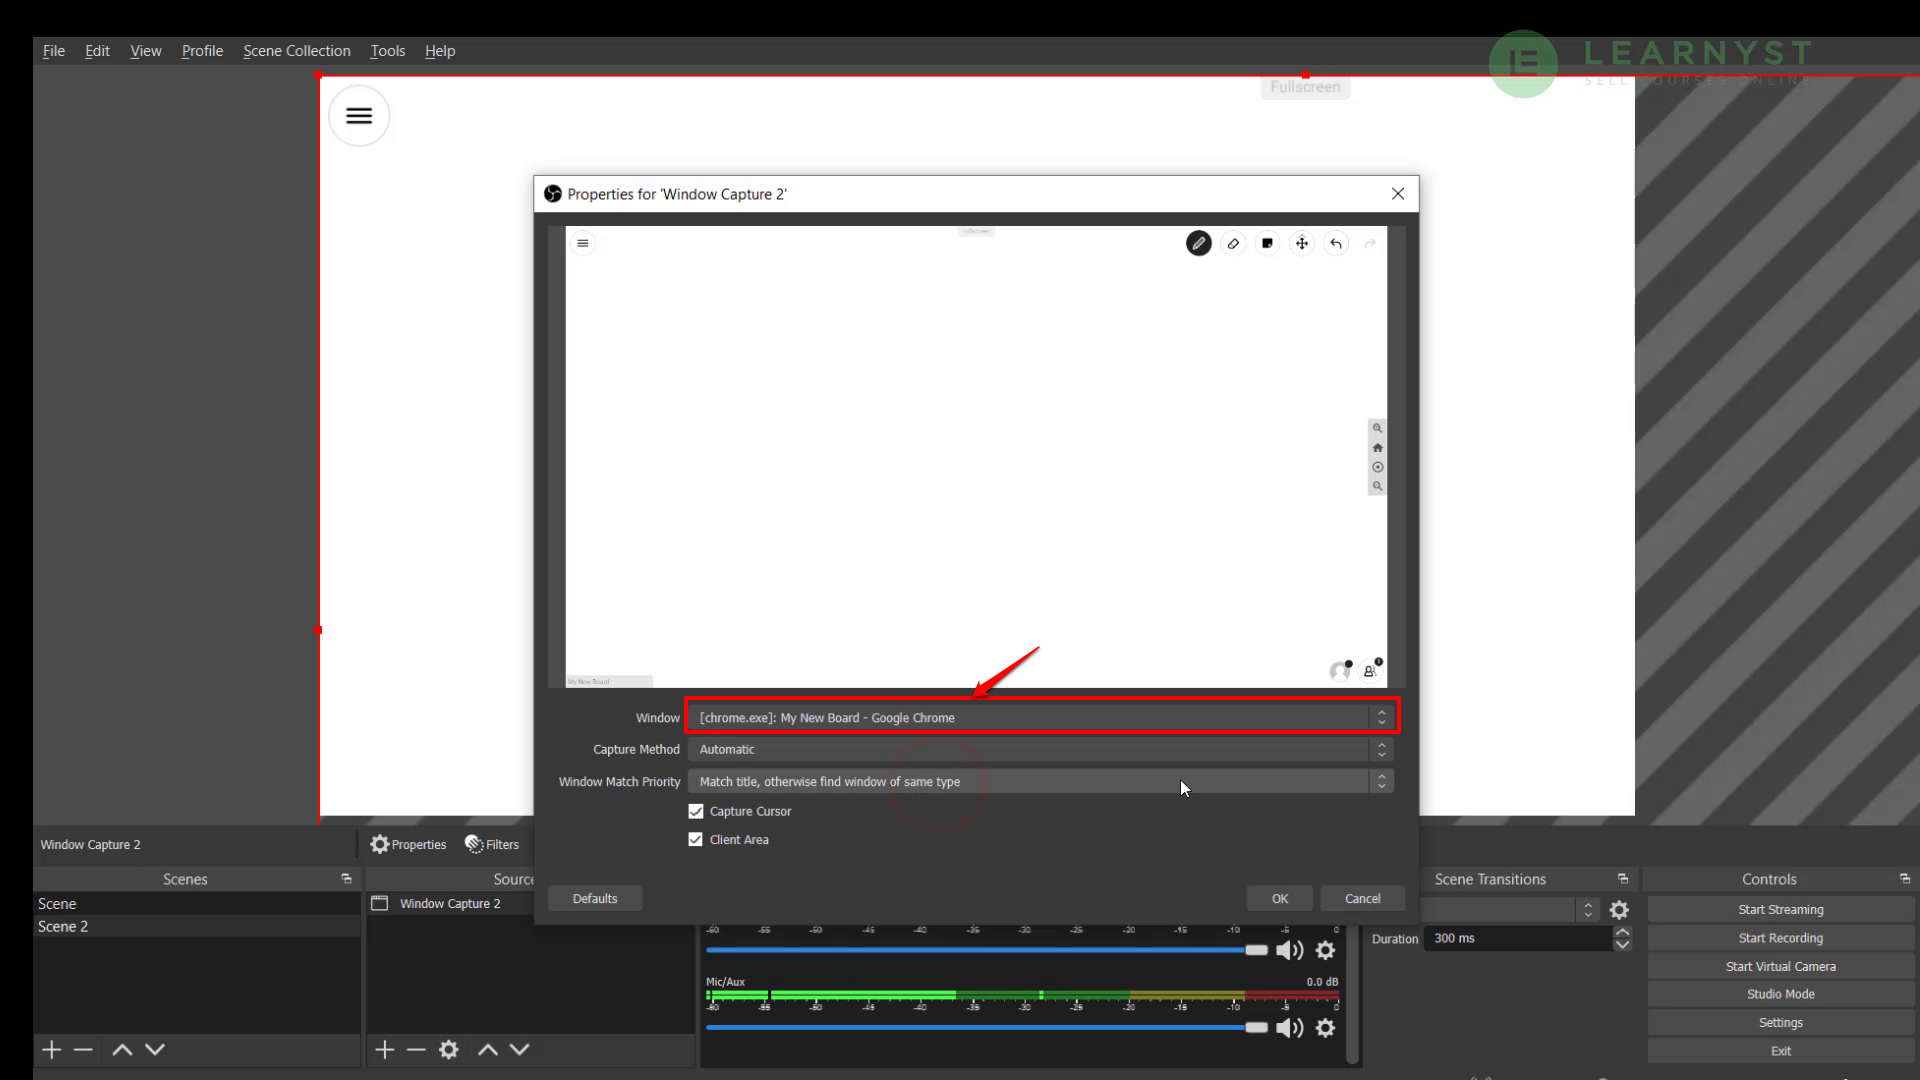Click the small hamburger icon in the preview

pos(583,243)
